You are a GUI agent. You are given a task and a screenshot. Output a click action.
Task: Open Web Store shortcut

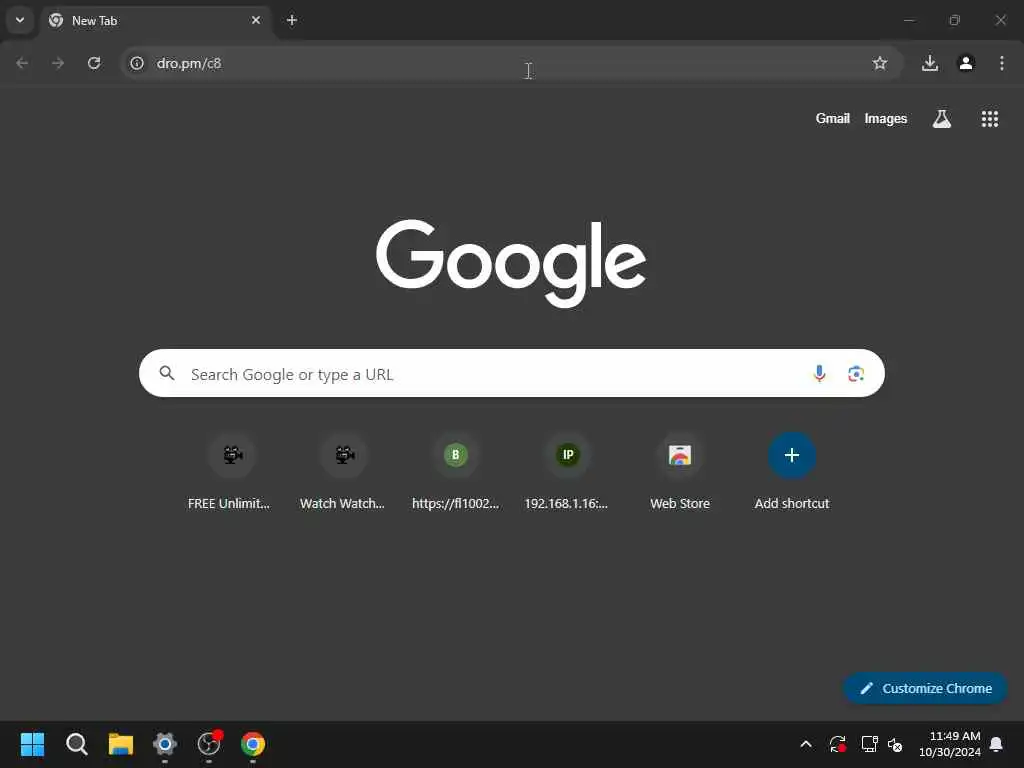(x=680, y=472)
